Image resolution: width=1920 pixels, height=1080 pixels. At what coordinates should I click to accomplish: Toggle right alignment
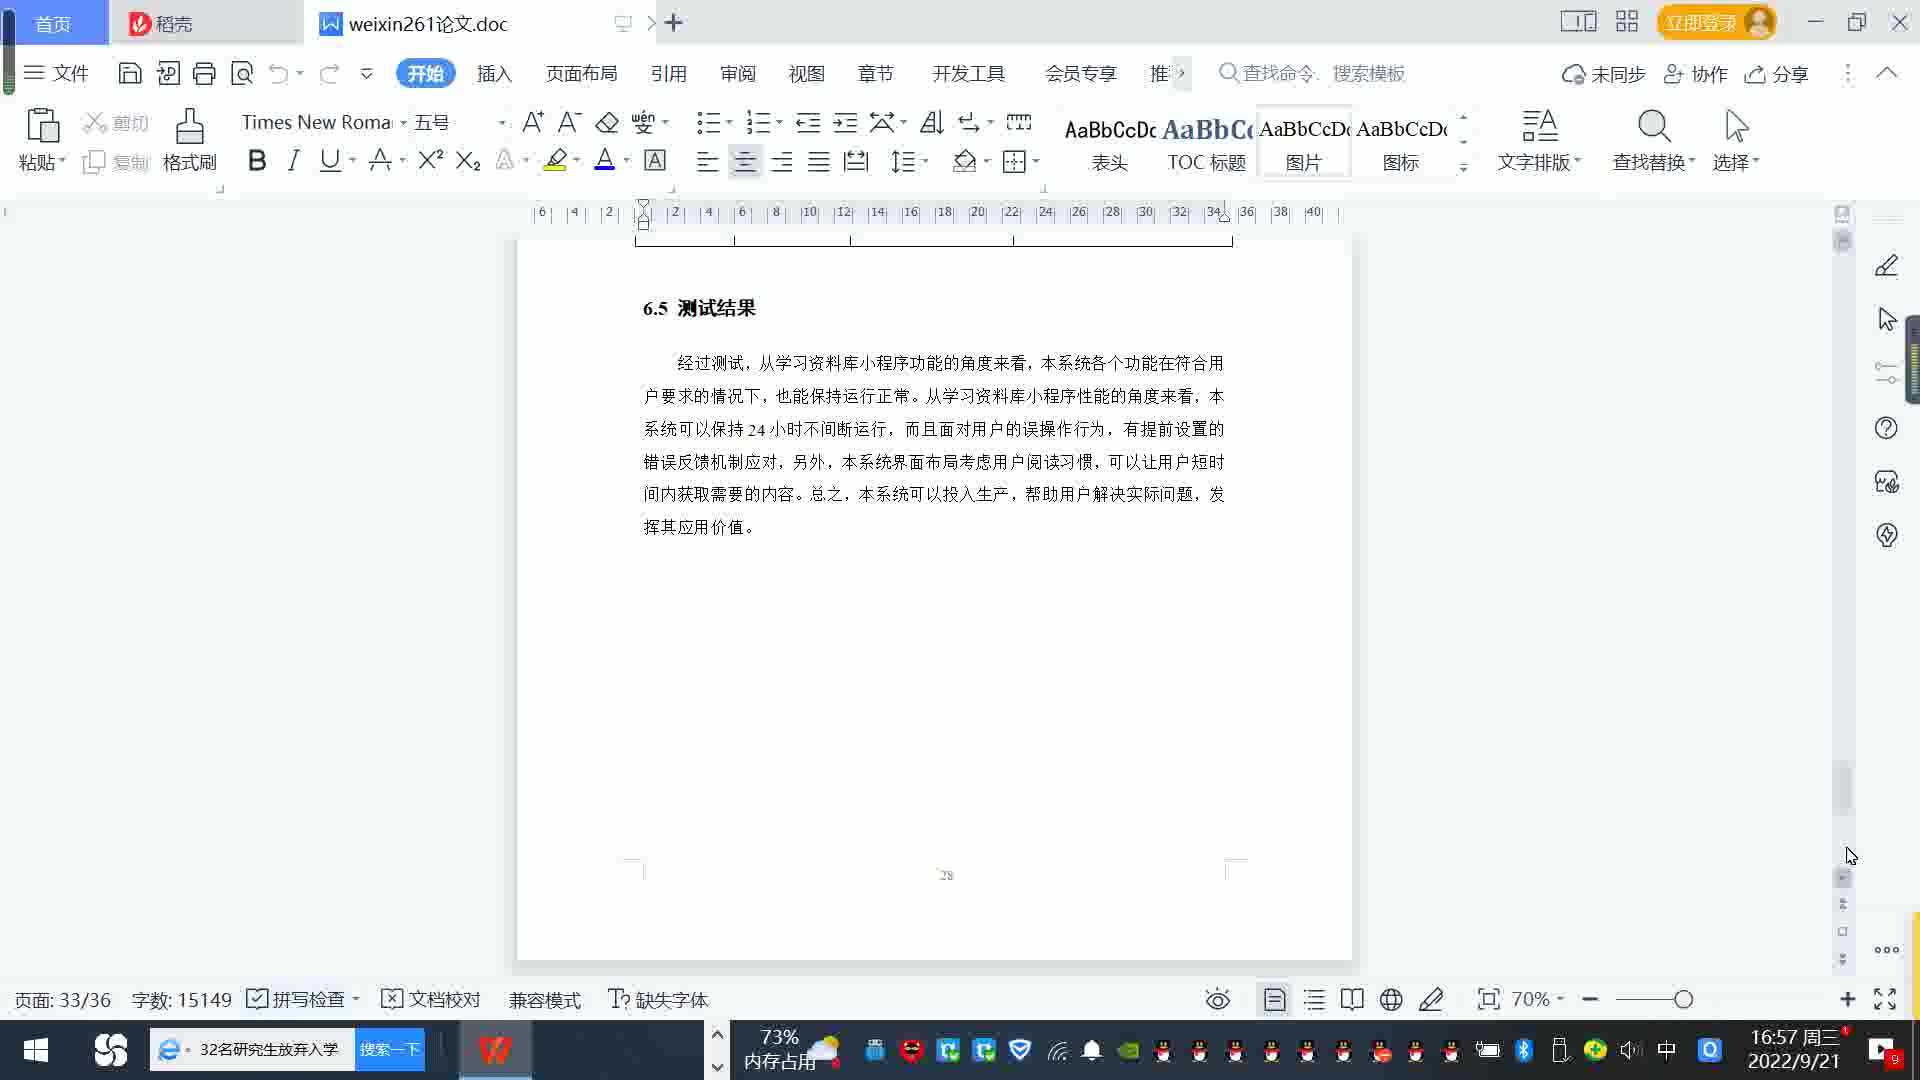[x=782, y=161]
